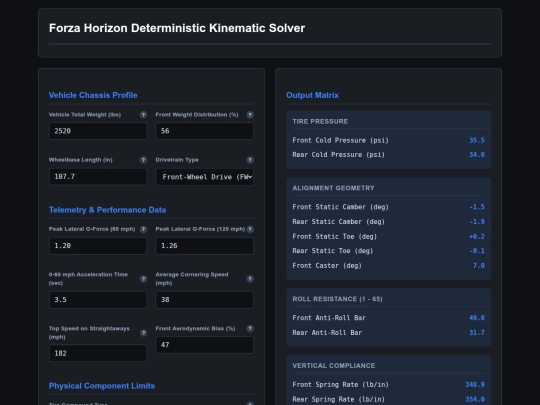Open the Drivetrain Type dropdown

click(205, 177)
